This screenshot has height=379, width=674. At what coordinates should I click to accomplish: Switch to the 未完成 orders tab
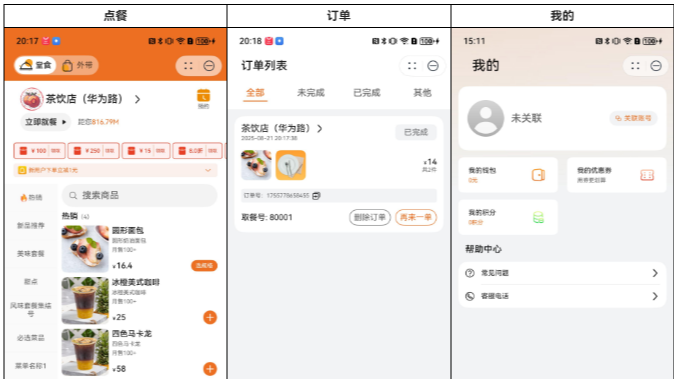(311, 93)
